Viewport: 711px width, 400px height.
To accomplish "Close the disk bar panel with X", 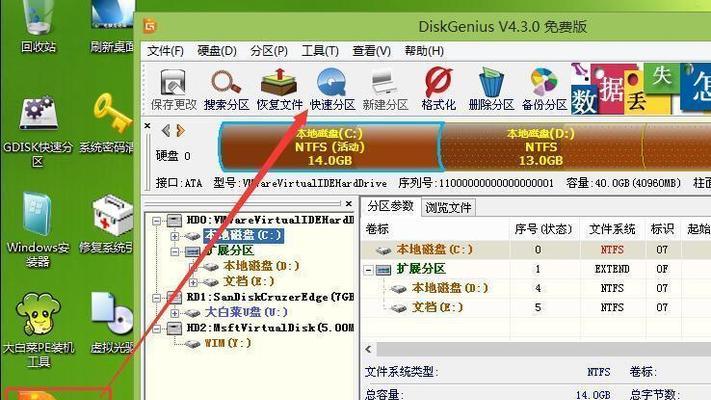I will (148, 126).
